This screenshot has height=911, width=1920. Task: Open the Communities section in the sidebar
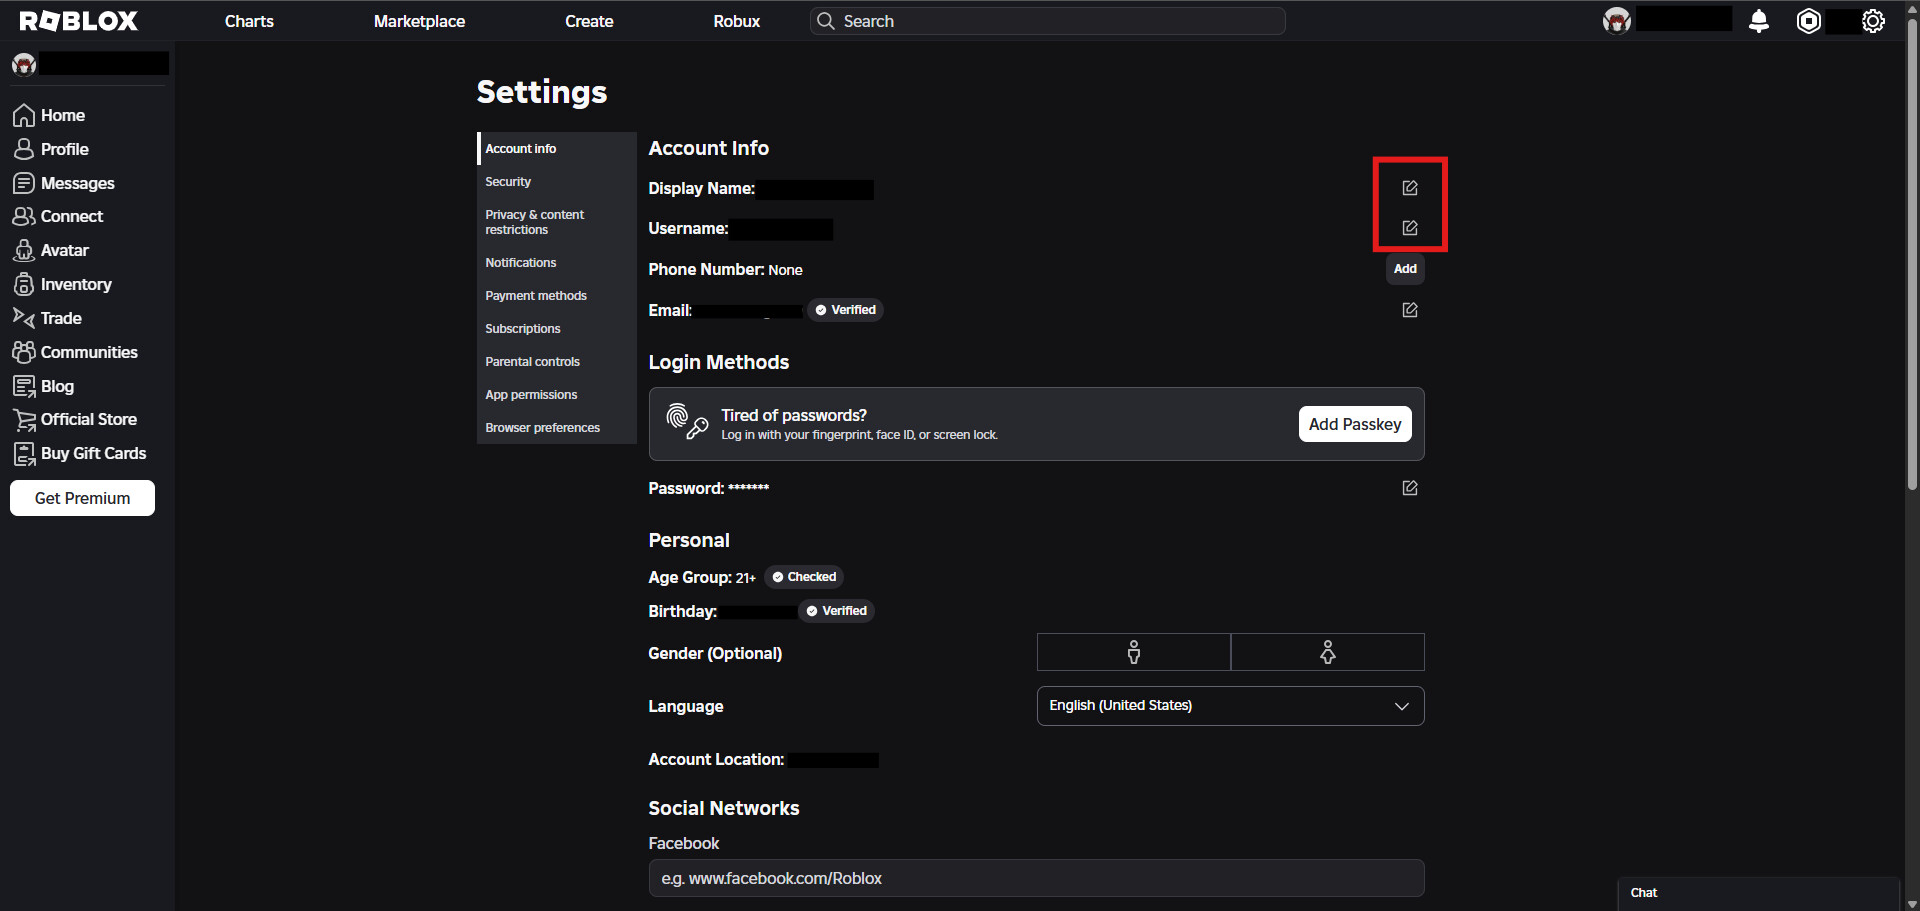(x=89, y=352)
